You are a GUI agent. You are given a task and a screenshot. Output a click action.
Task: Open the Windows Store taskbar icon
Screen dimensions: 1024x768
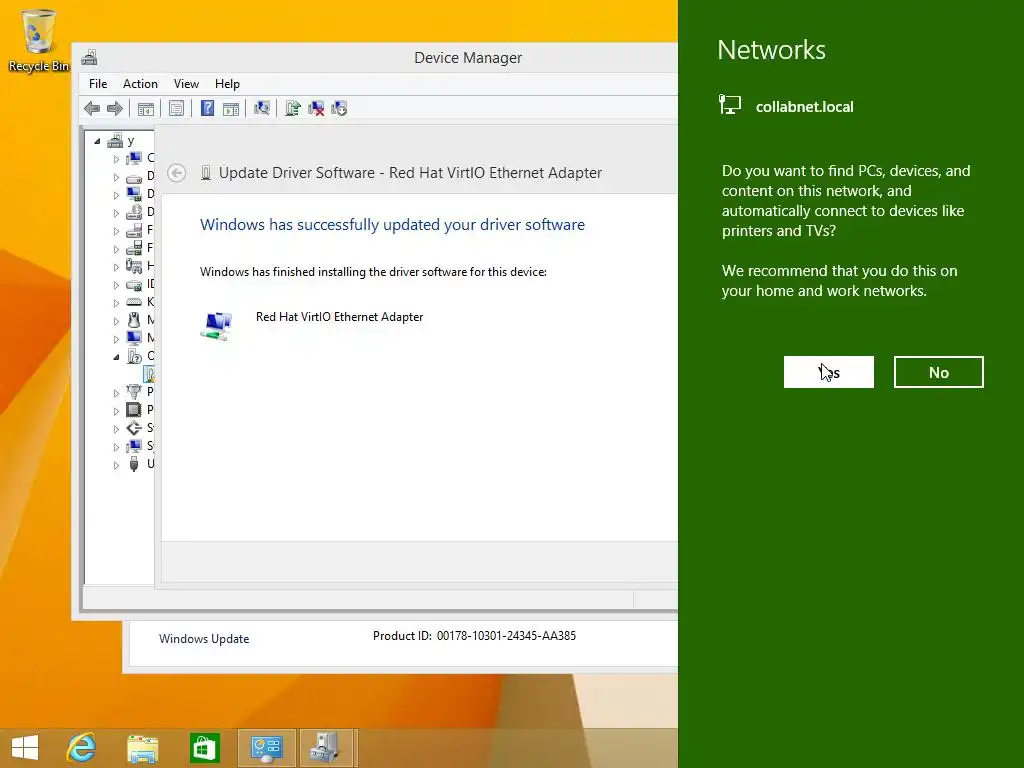tap(204, 748)
